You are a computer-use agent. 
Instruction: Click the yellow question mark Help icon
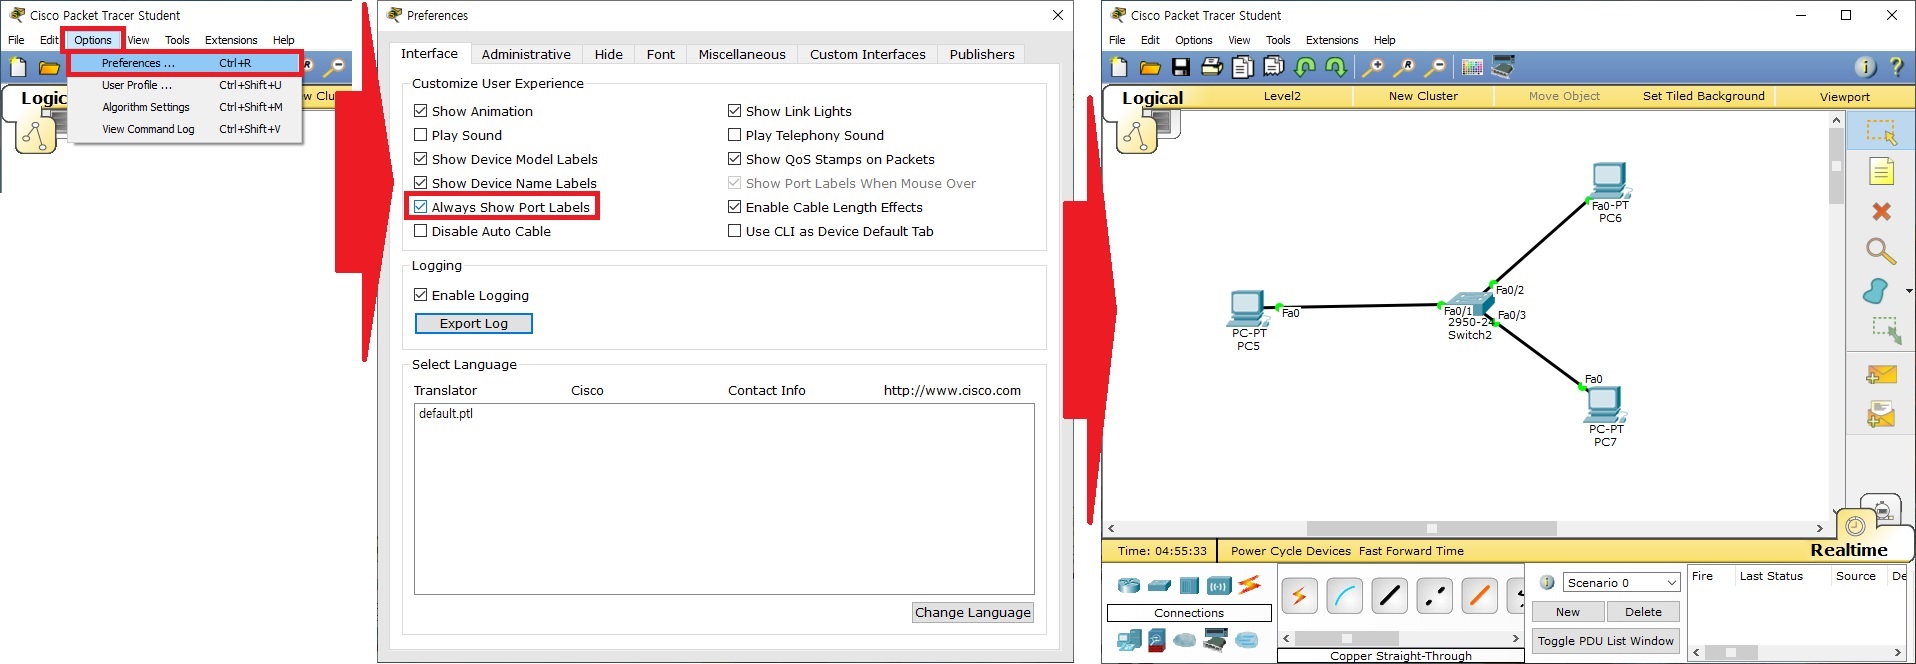point(1896,67)
